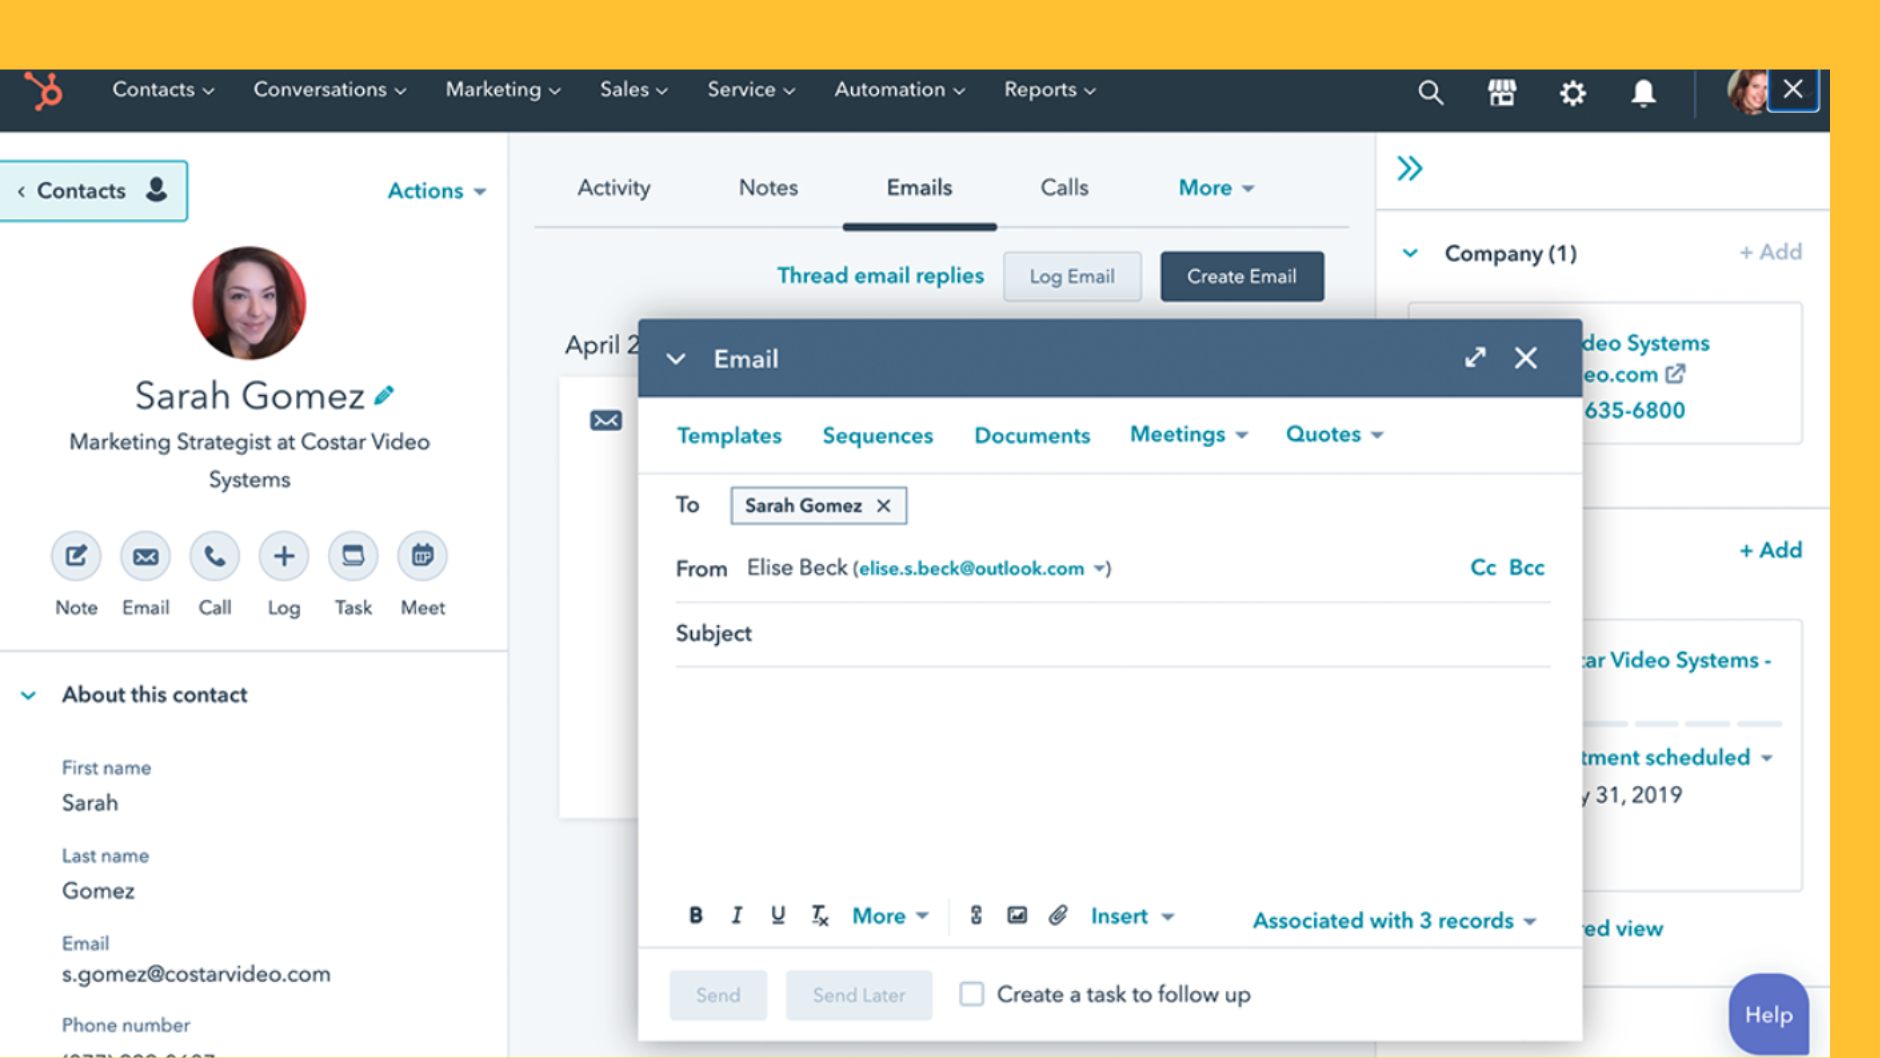Open Documents in email composer
Screen dimensions: 1880x1058
click(1032, 436)
